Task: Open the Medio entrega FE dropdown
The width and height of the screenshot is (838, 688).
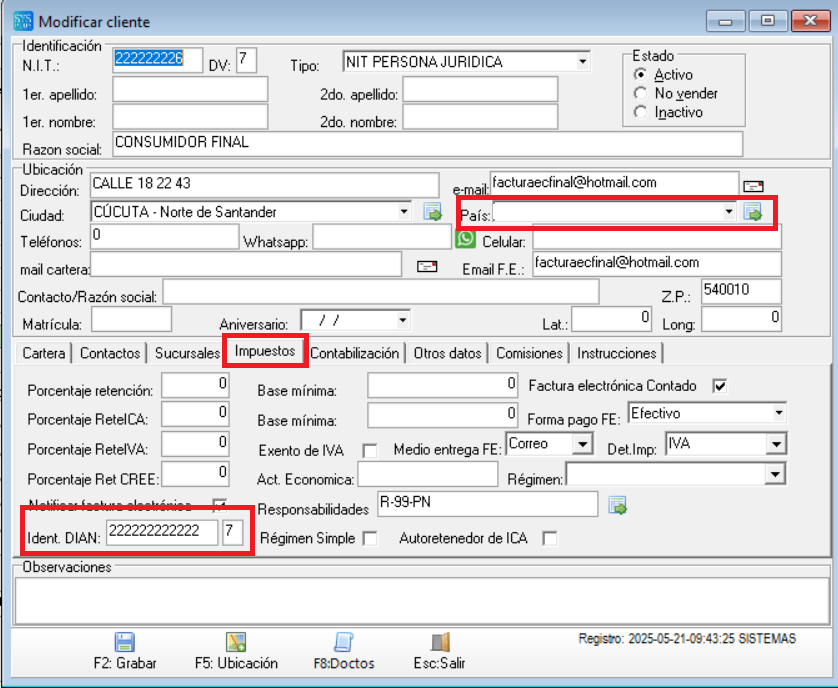Action: tap(583, 444)
